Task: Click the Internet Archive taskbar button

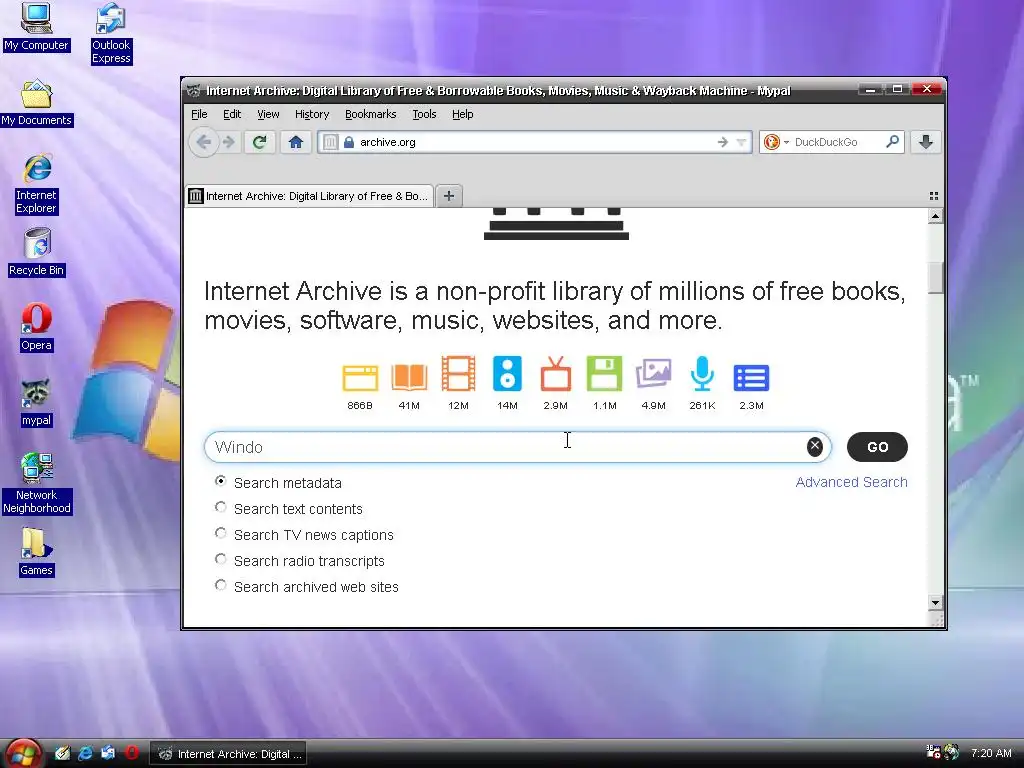Action: pos(229,754)
